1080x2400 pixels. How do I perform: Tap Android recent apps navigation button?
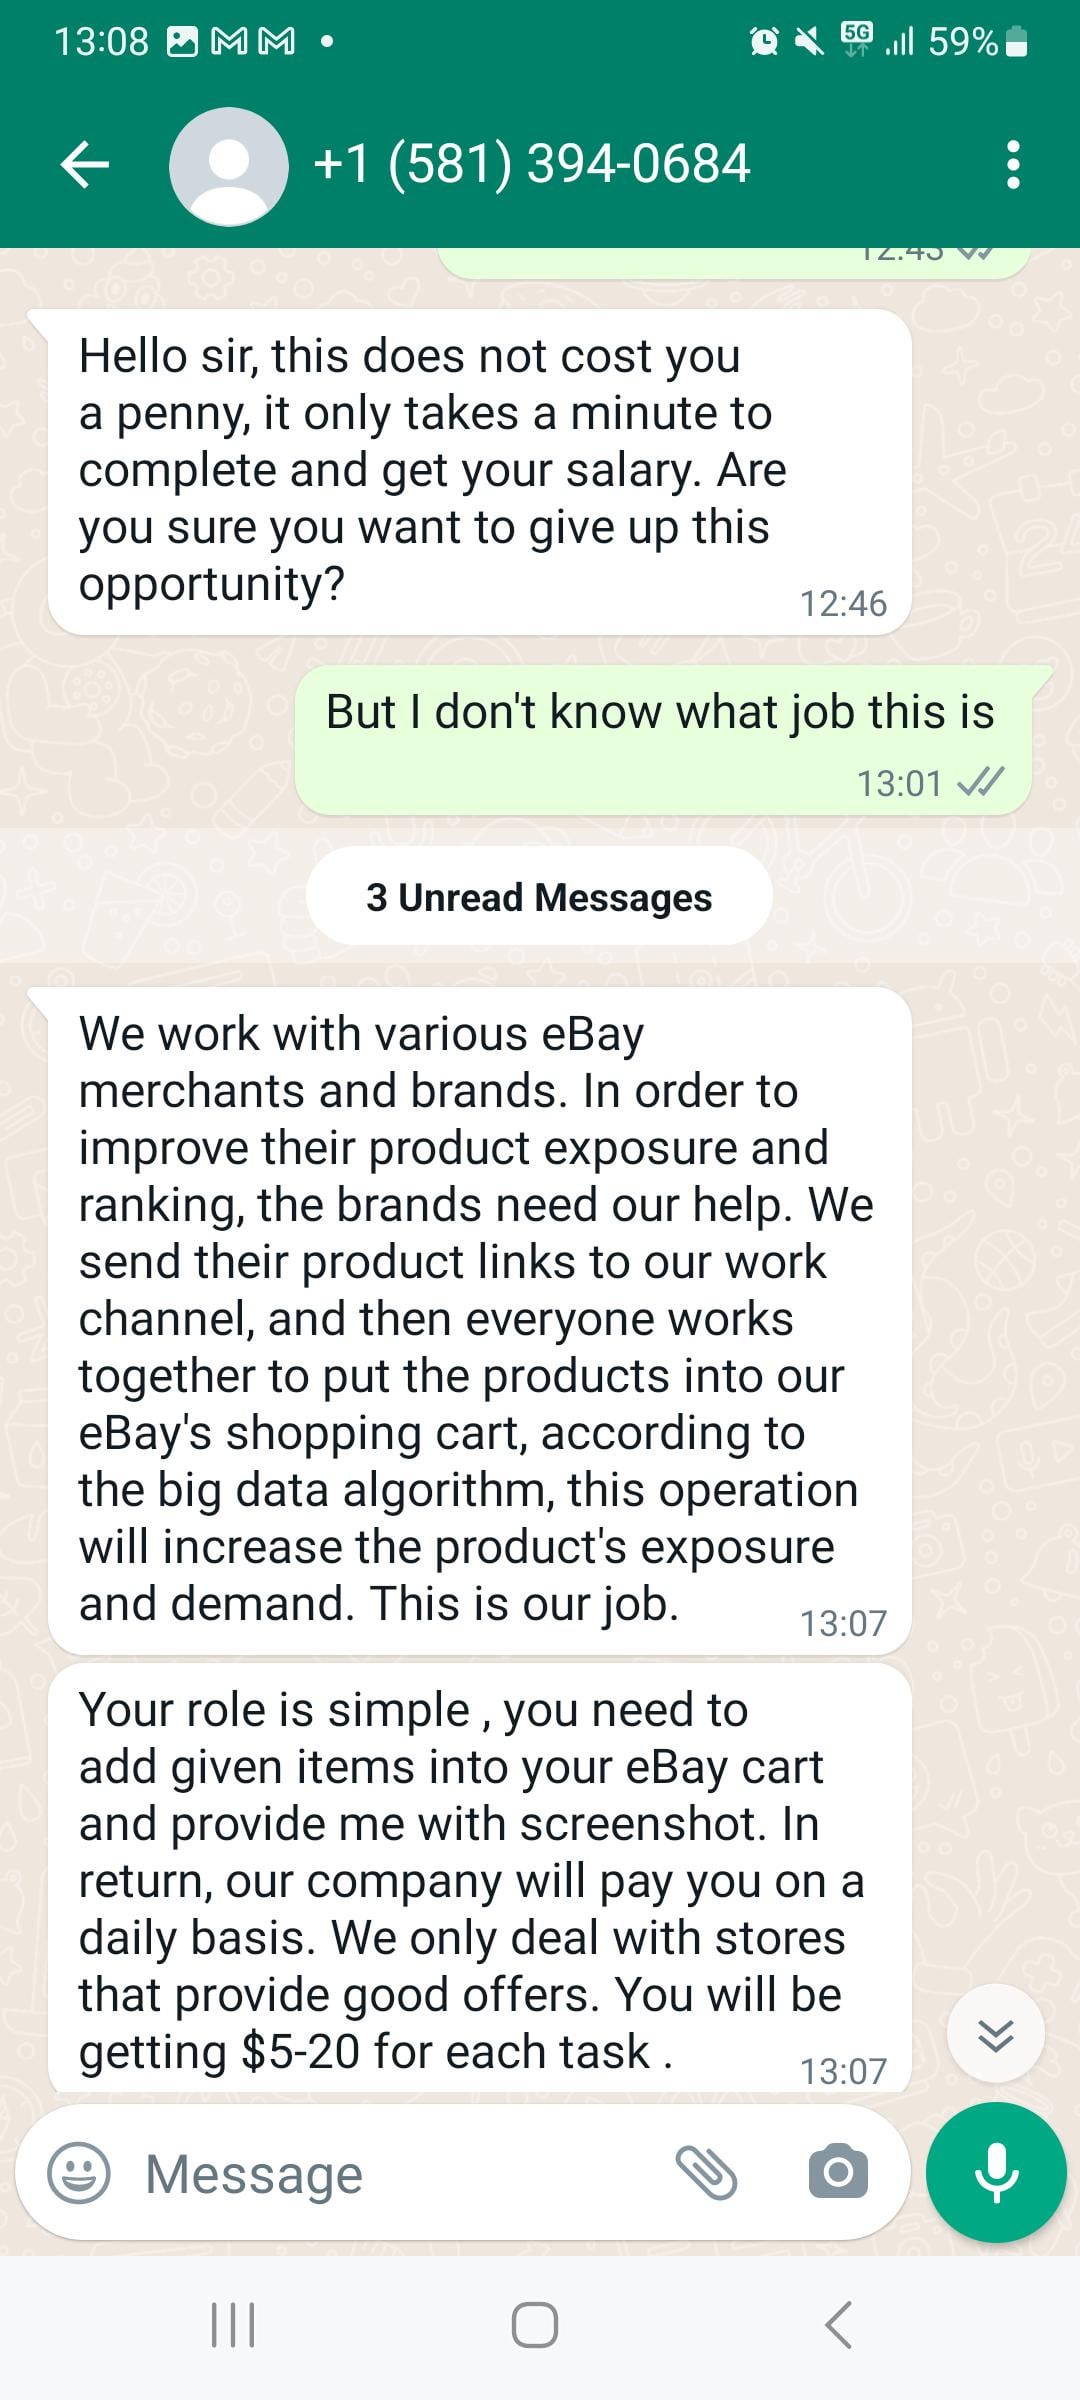233,2324
